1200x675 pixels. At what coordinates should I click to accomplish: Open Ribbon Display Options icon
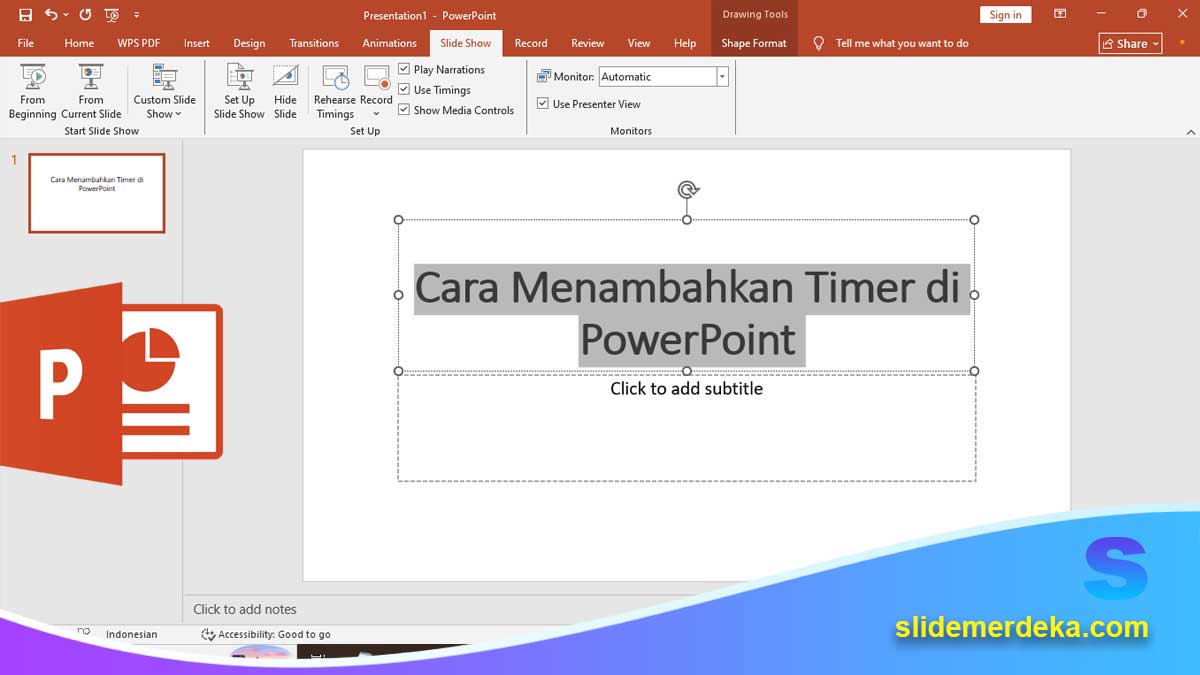[1060, 14]
